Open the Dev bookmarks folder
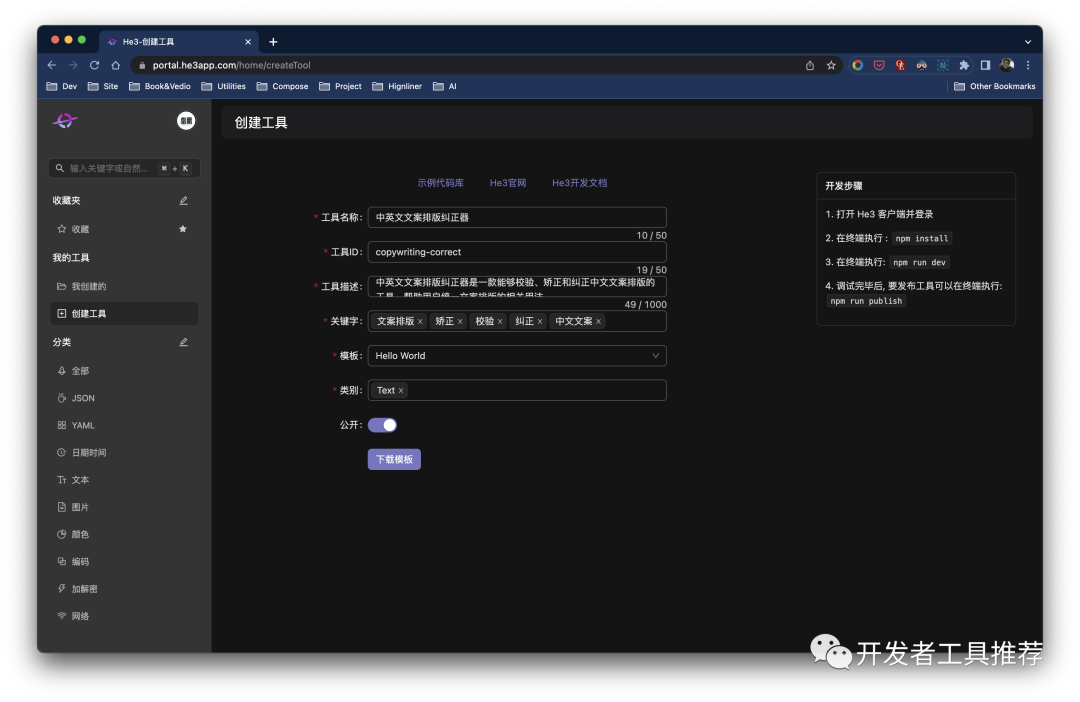 pyautogui.click(x=61, y=86)
